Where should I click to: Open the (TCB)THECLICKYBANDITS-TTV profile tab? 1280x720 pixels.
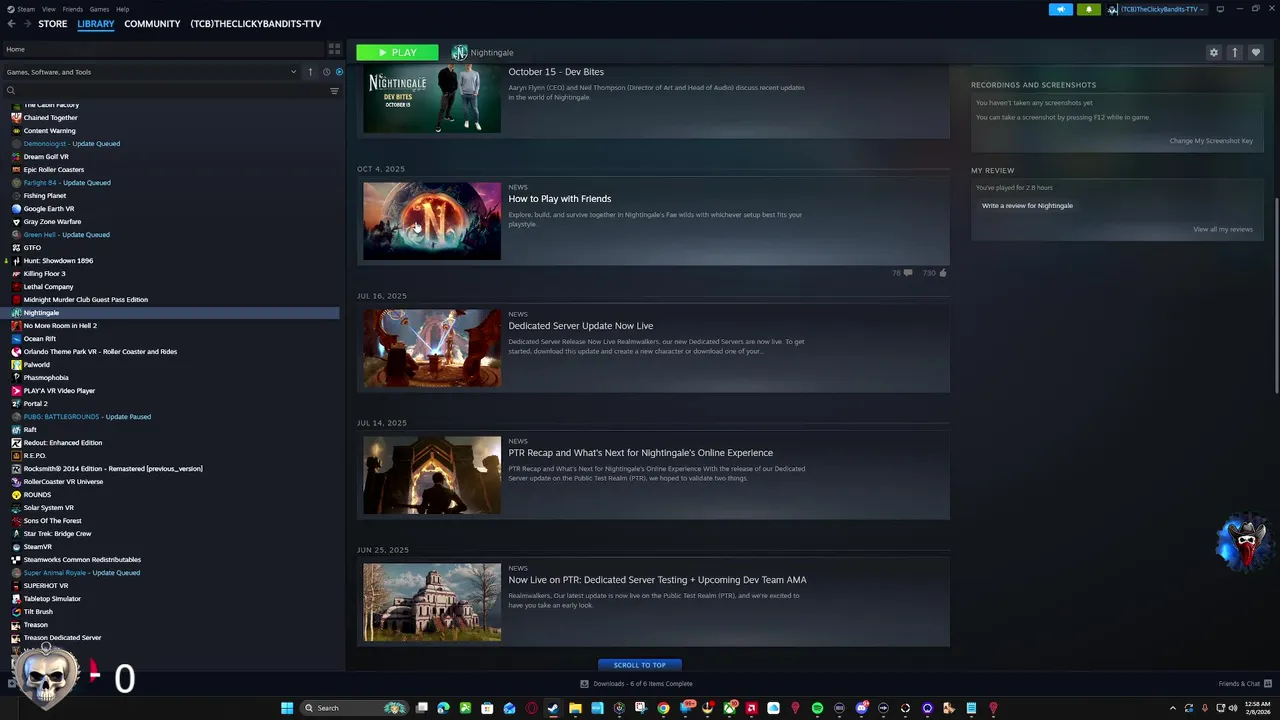click(x=256, y=24)
